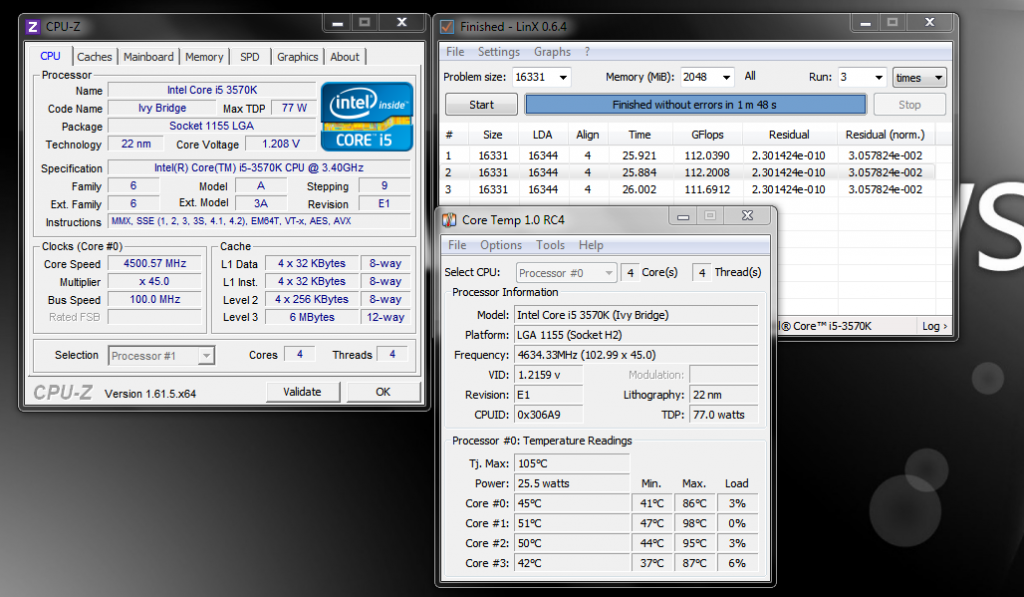
Task: Click the Log button in LinX status bar
Action: point(932,326)
